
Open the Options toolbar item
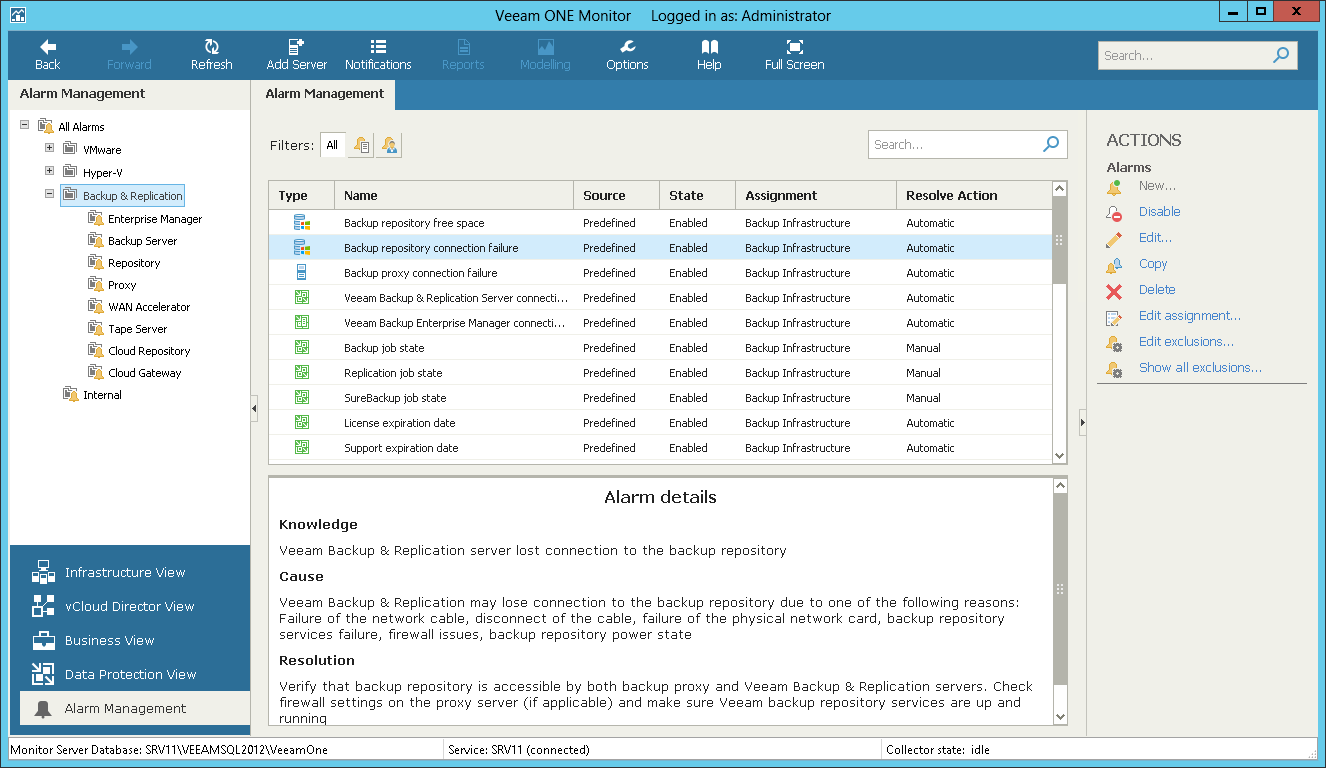click(x=627, y=55)
